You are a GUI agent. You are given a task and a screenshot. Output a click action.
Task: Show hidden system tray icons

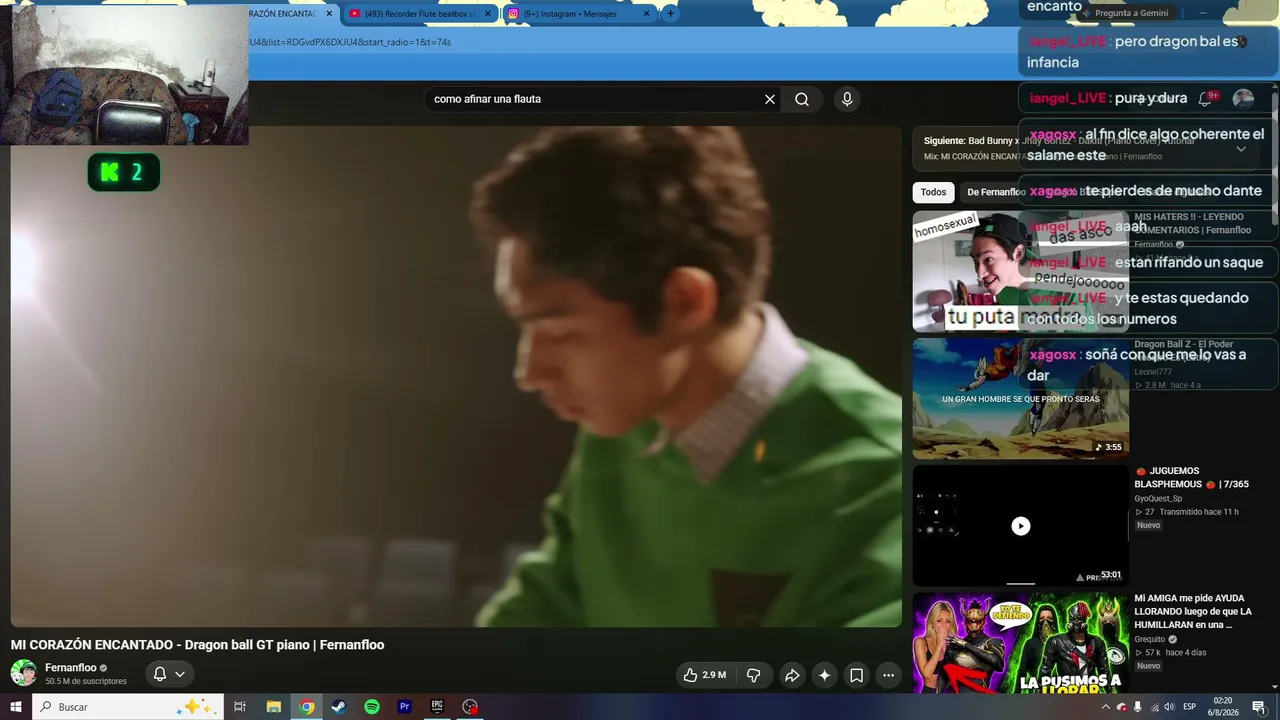pos(1105,707)
